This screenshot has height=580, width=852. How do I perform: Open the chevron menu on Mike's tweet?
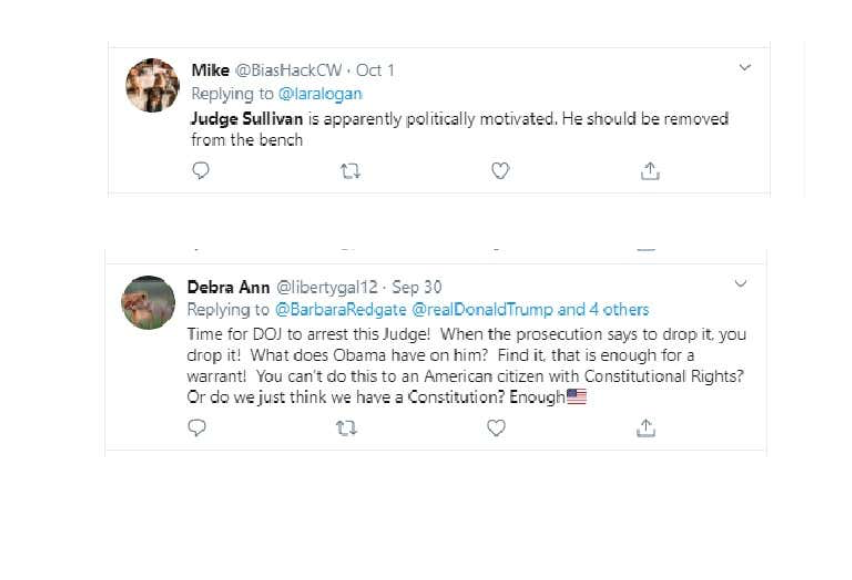[x=745, y=67]
